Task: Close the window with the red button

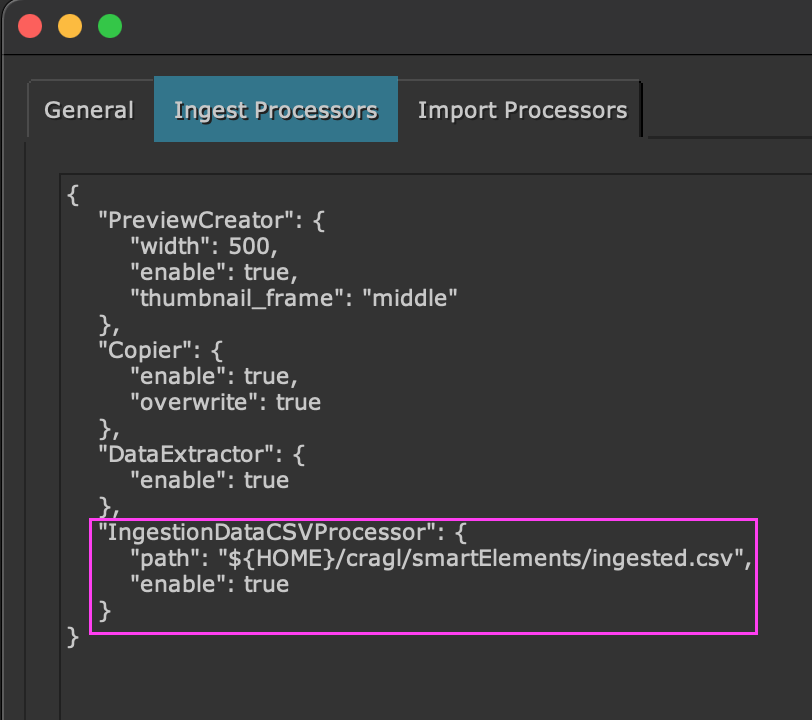Action: 30,26
